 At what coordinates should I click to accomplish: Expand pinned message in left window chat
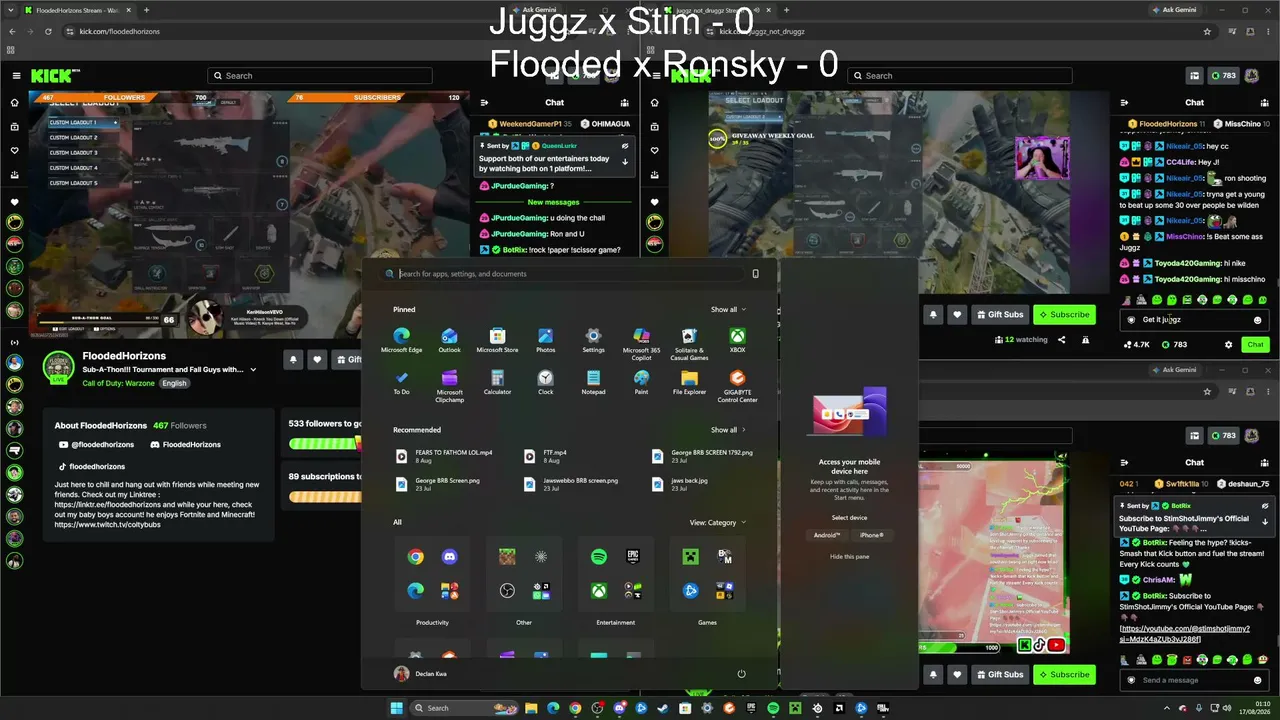point(625,162)
